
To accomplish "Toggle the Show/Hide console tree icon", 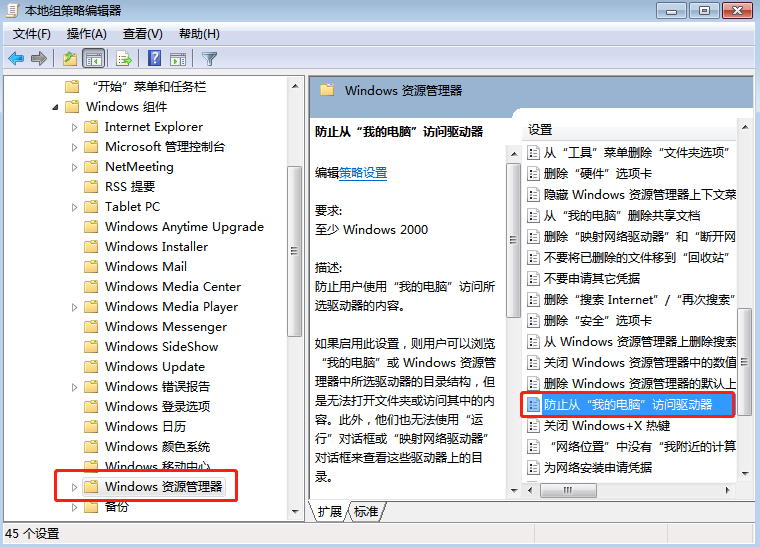I will 94,59.
